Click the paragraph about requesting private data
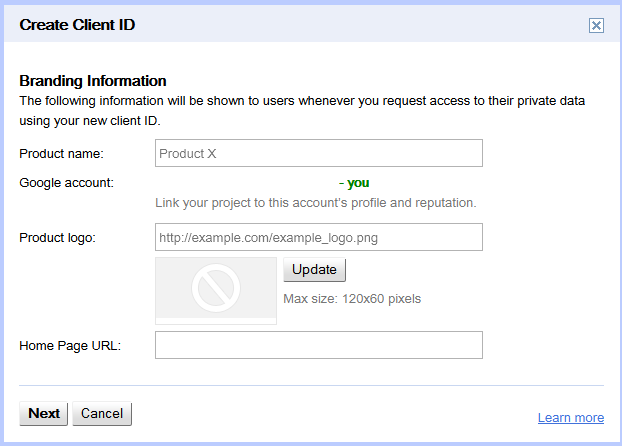This screenshot has height=446, width=622. 302,111
